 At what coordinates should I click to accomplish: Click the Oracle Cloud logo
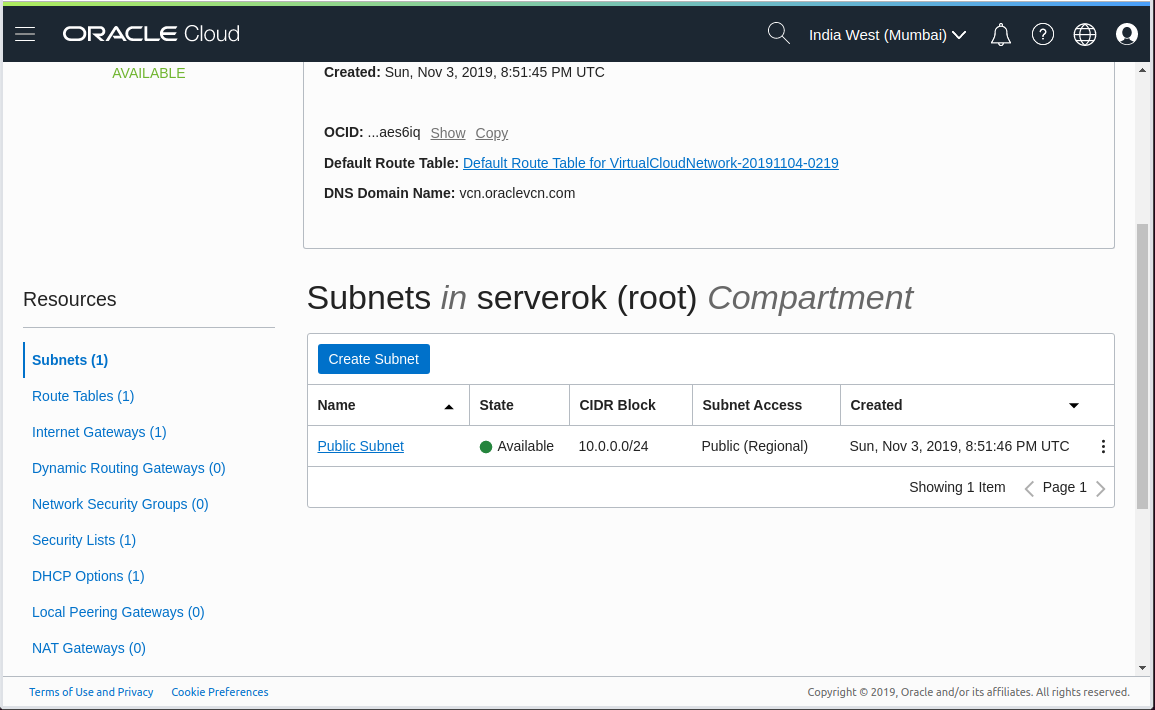click(x=151, y=33)
